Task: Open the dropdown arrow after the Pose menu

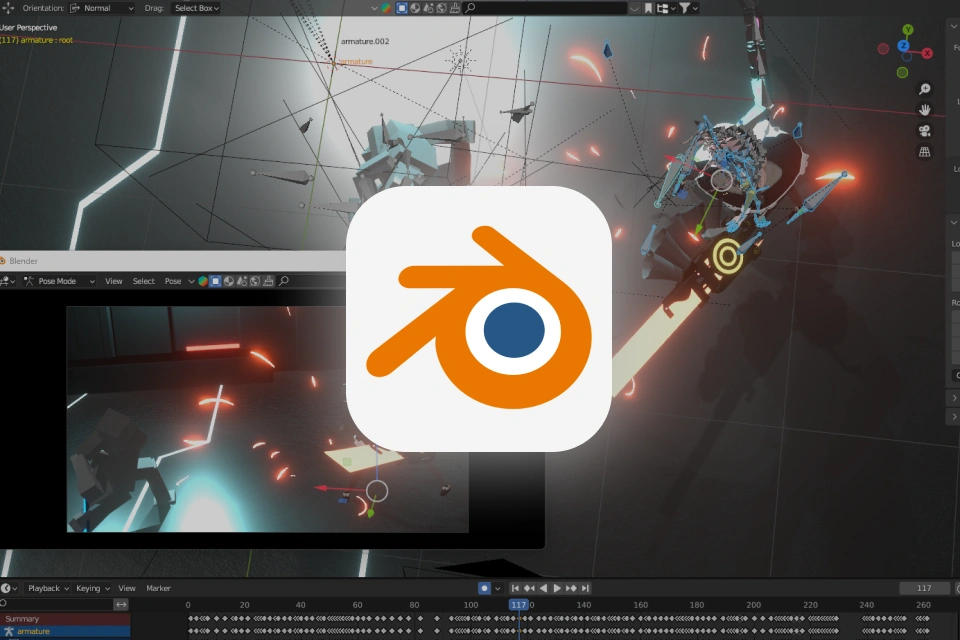Action: point(191,281)
